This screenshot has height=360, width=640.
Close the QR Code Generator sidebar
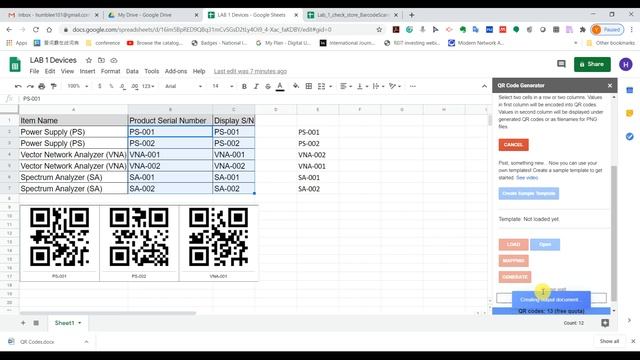point(610,86)
